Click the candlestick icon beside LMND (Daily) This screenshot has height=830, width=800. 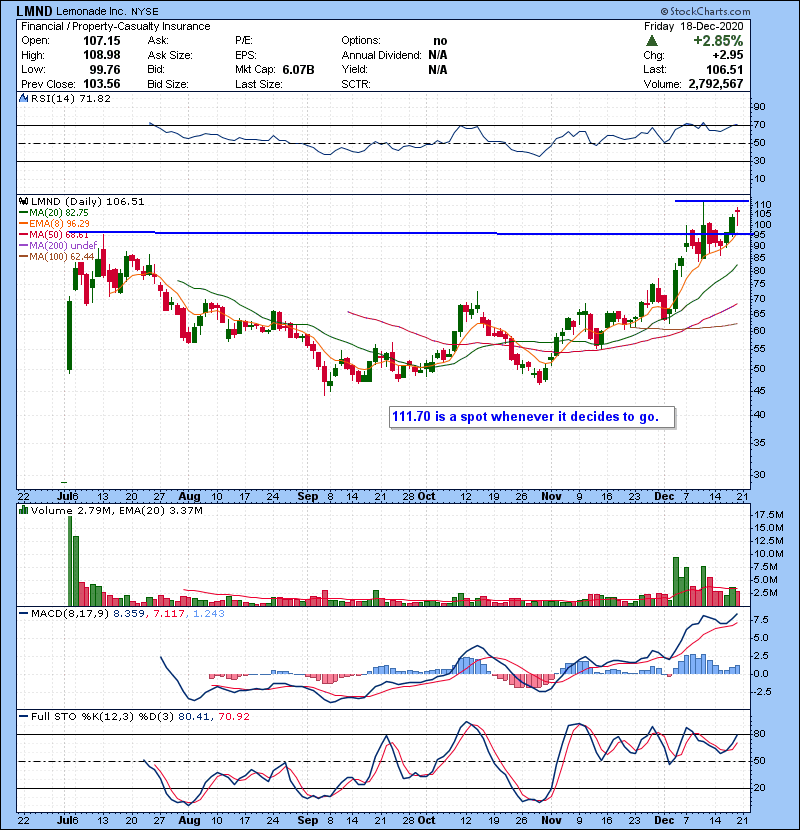23,201
